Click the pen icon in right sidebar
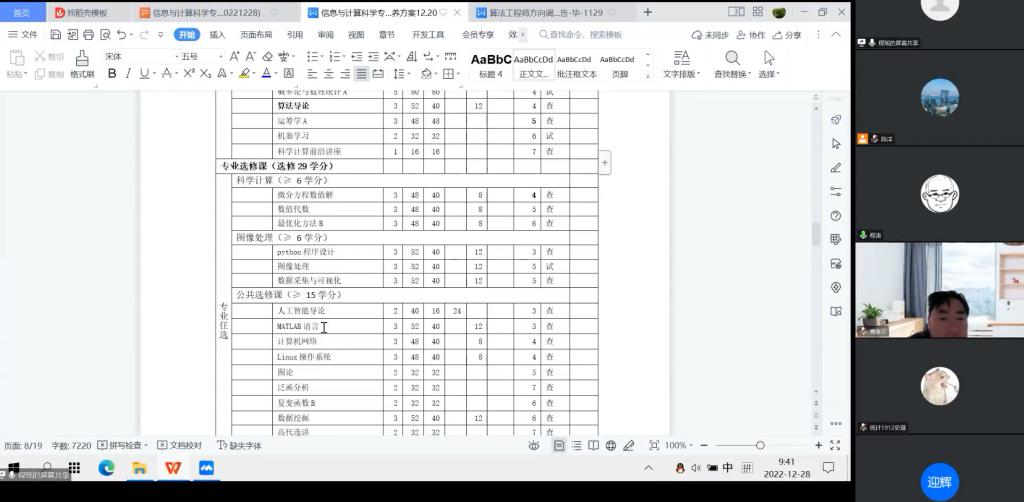 point(836,168)
